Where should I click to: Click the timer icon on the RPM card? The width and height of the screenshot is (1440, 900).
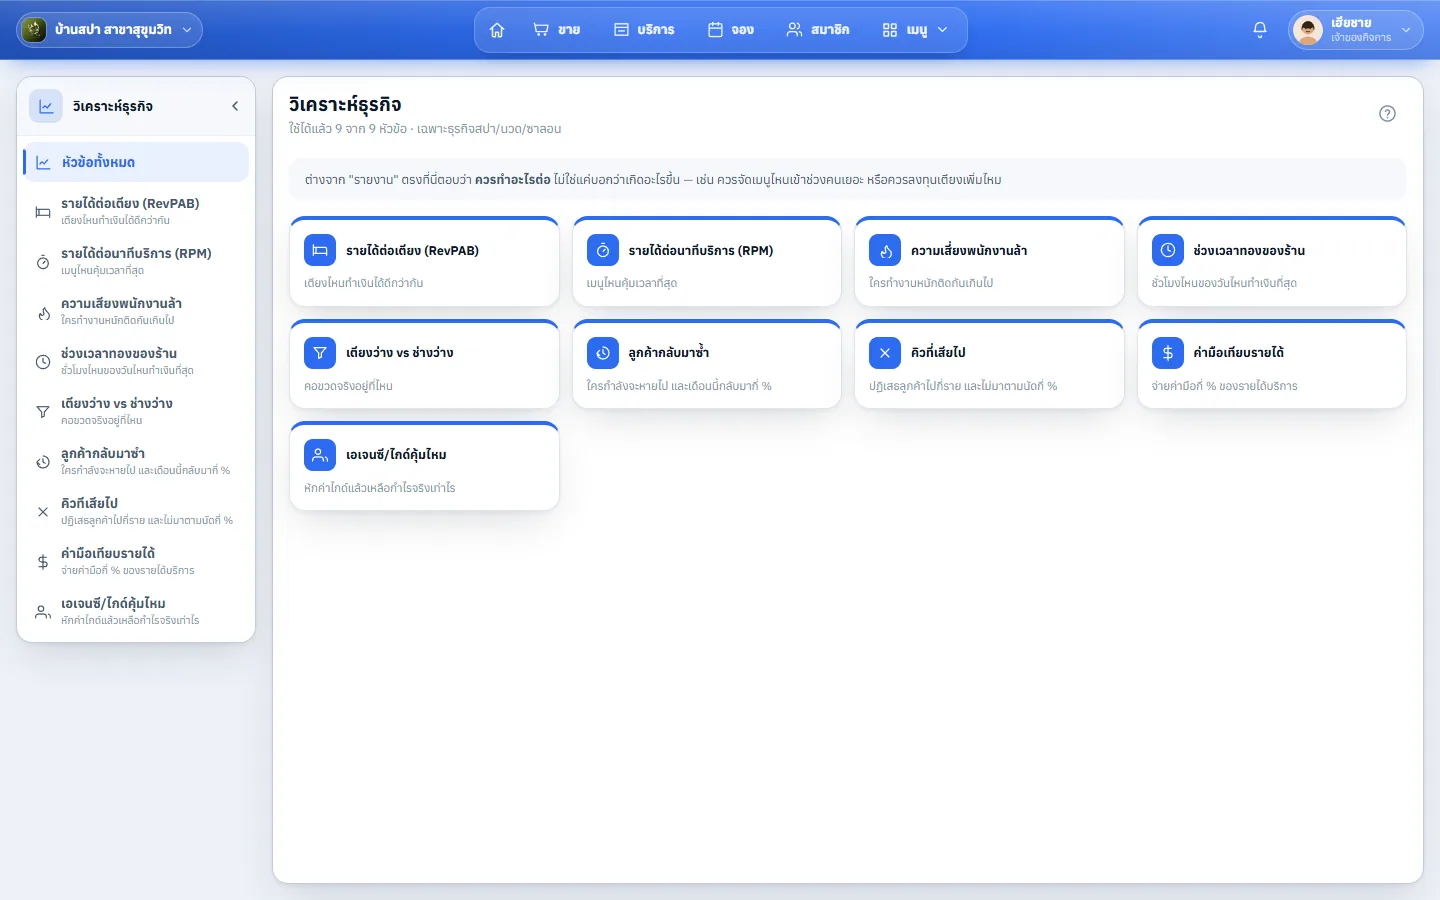[x=603, y=251]
